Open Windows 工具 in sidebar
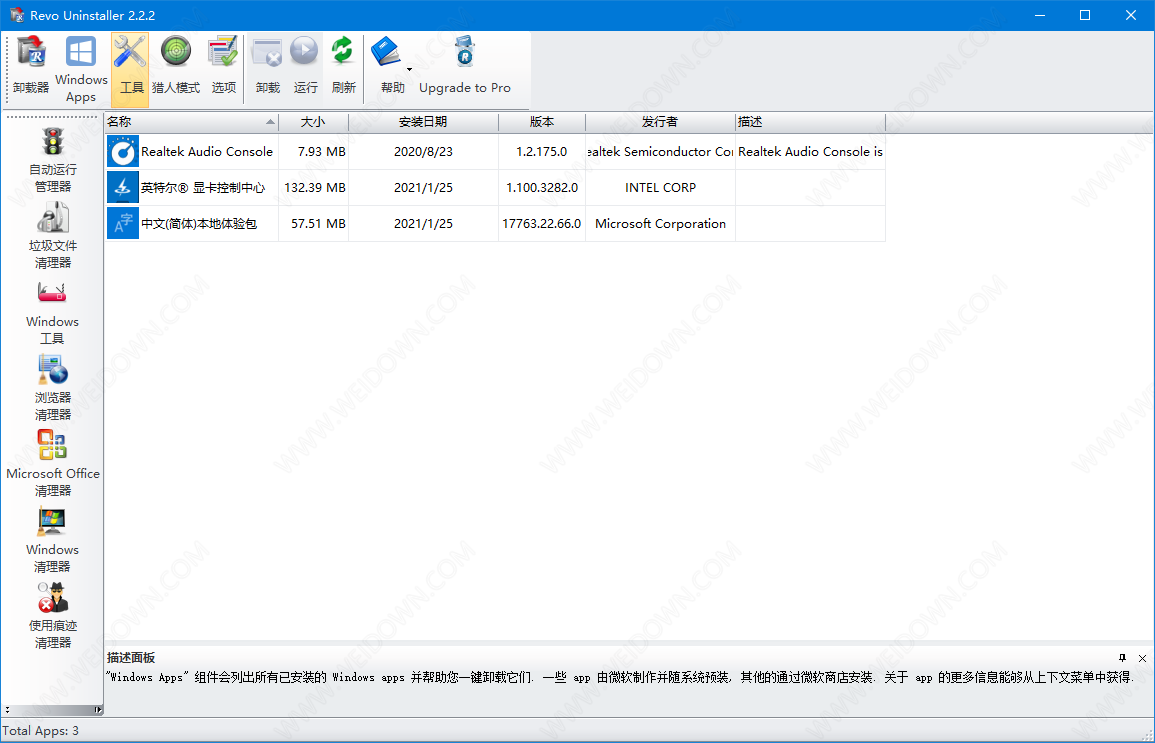This screenshot has width=1155, height=743. [52, 313]
